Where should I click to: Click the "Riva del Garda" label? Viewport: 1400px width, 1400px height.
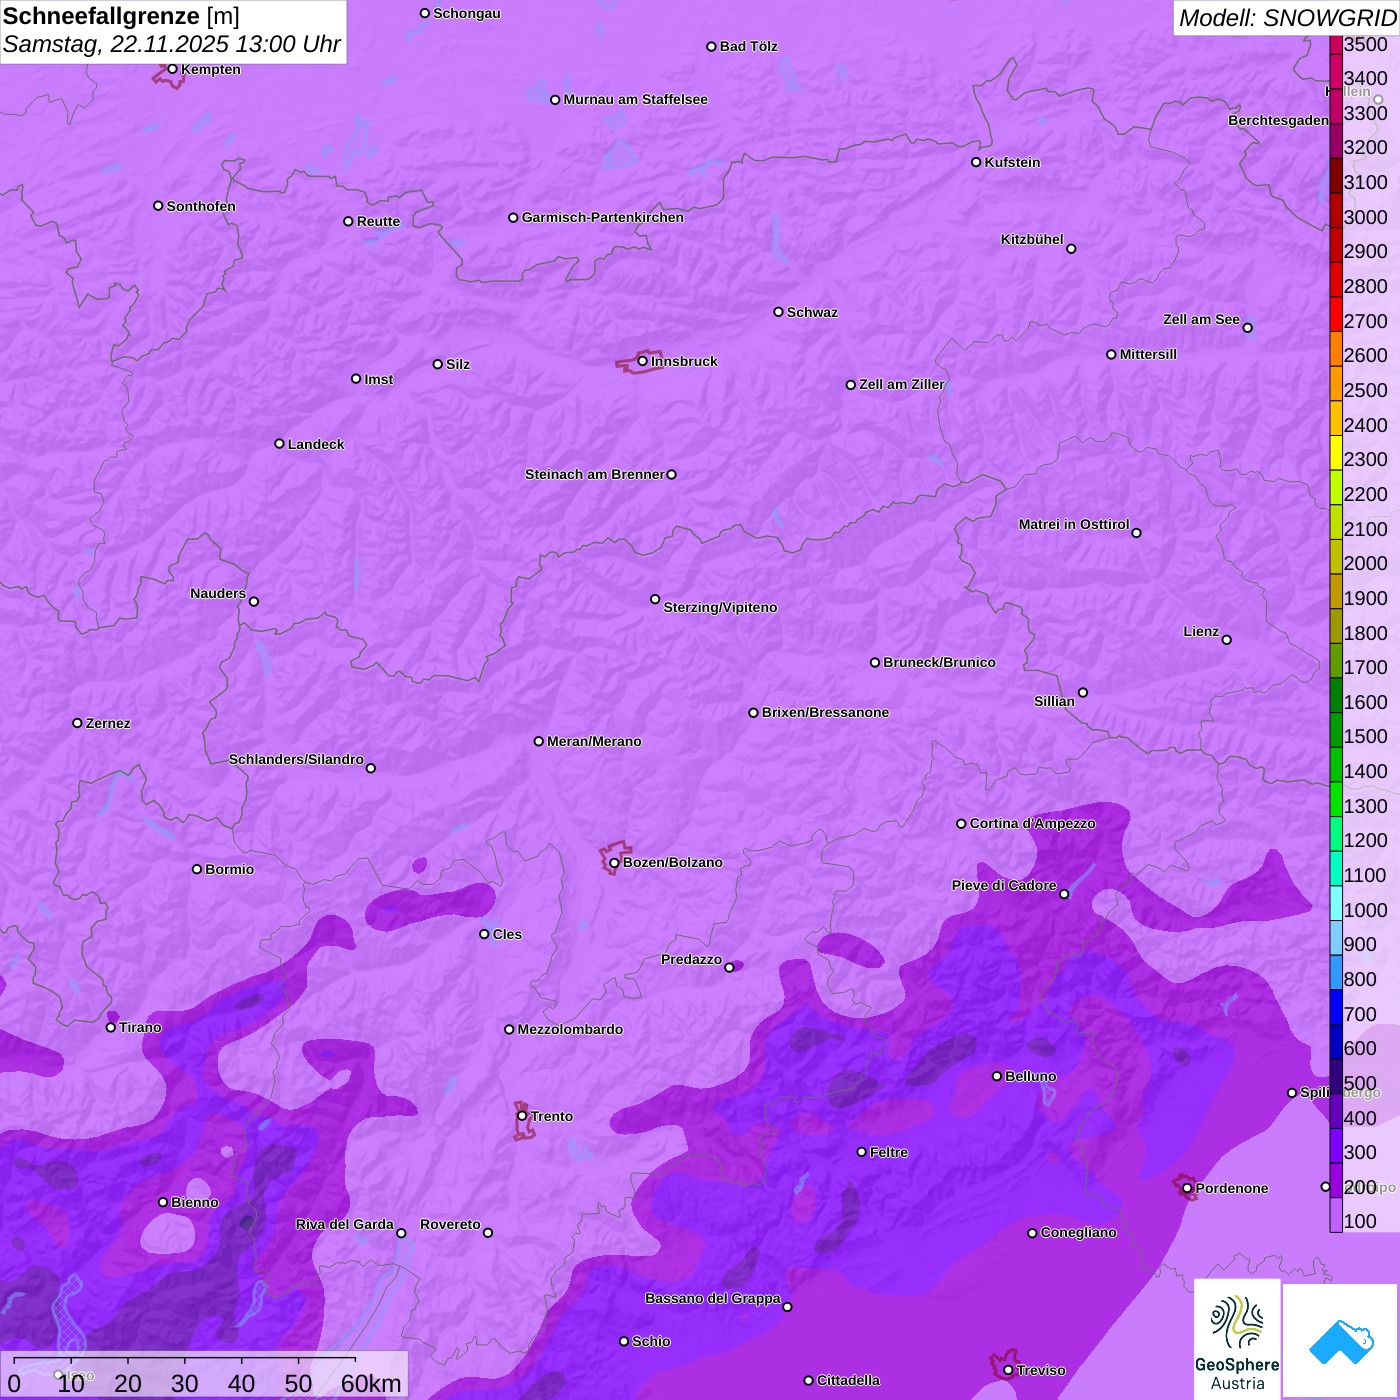345,1224
